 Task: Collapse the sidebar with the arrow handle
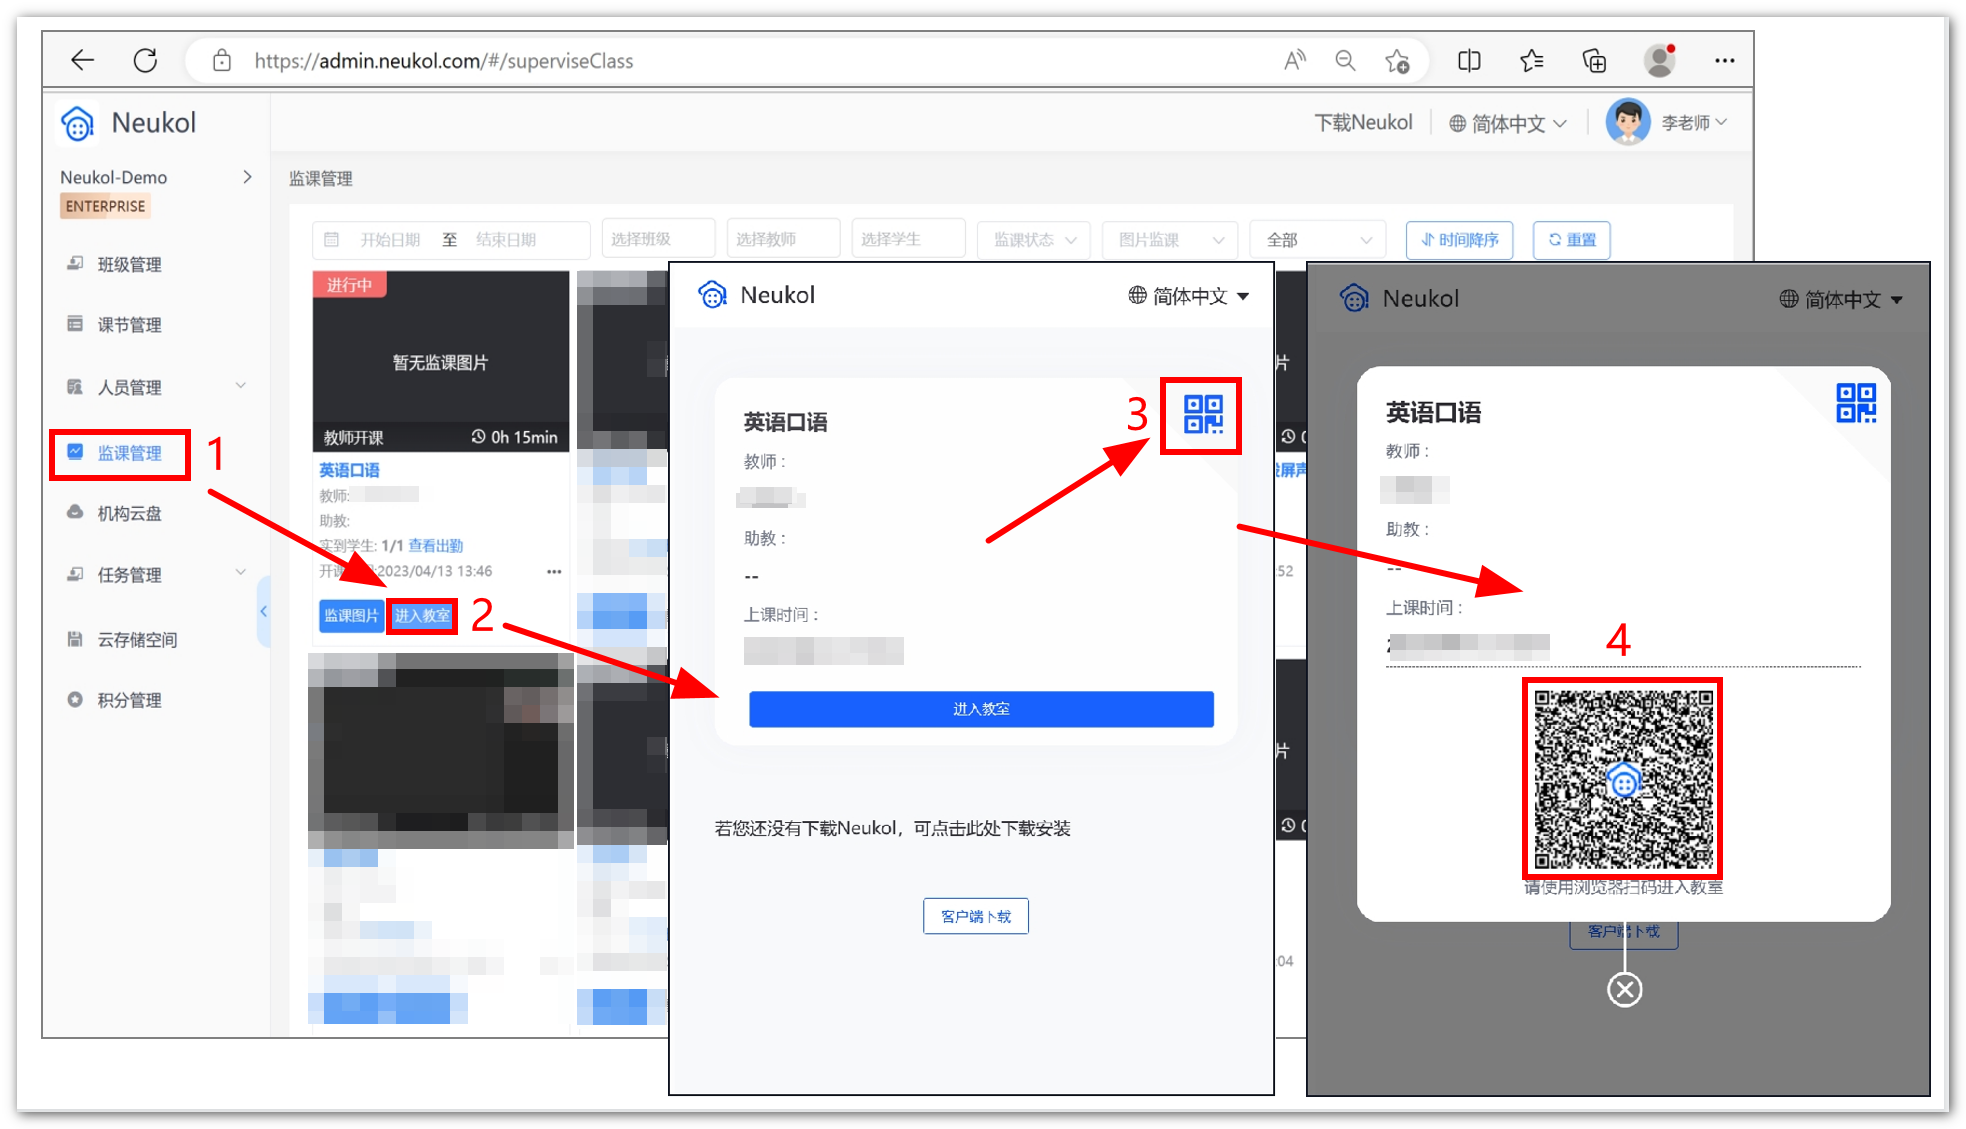coord(263,611)
